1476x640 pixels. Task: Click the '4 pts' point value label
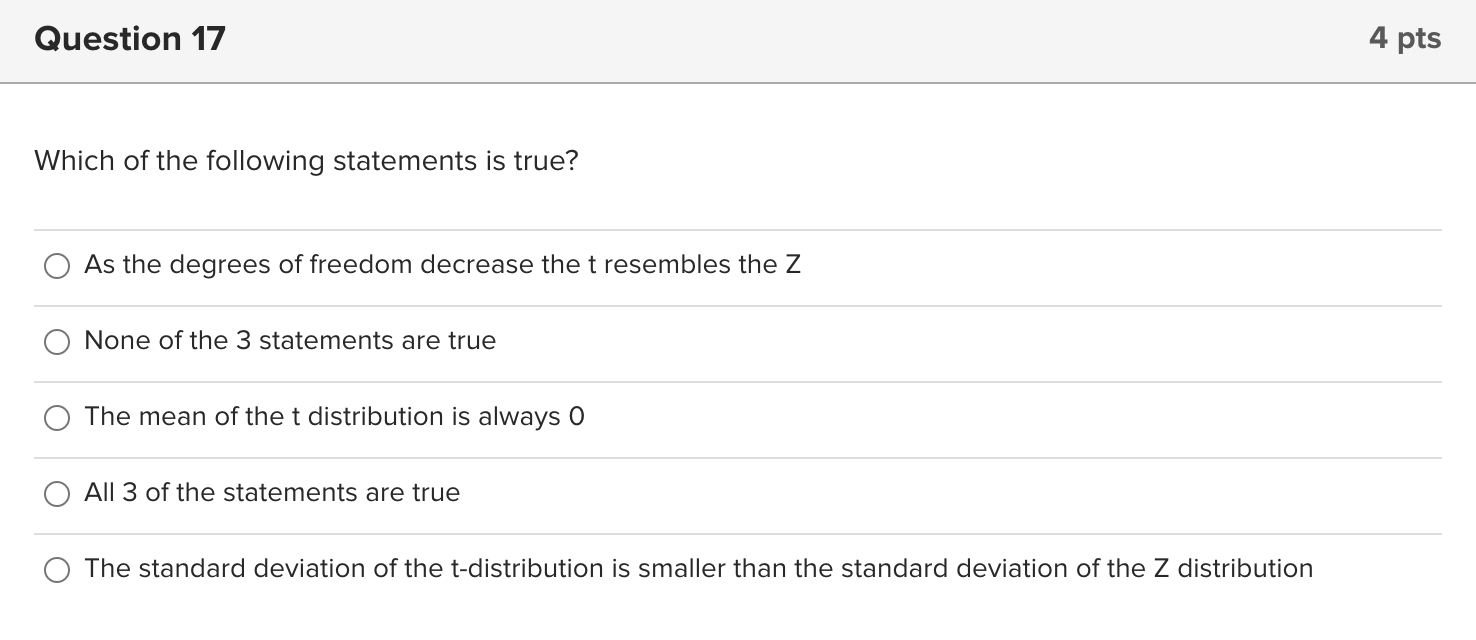pos(1407,38)
